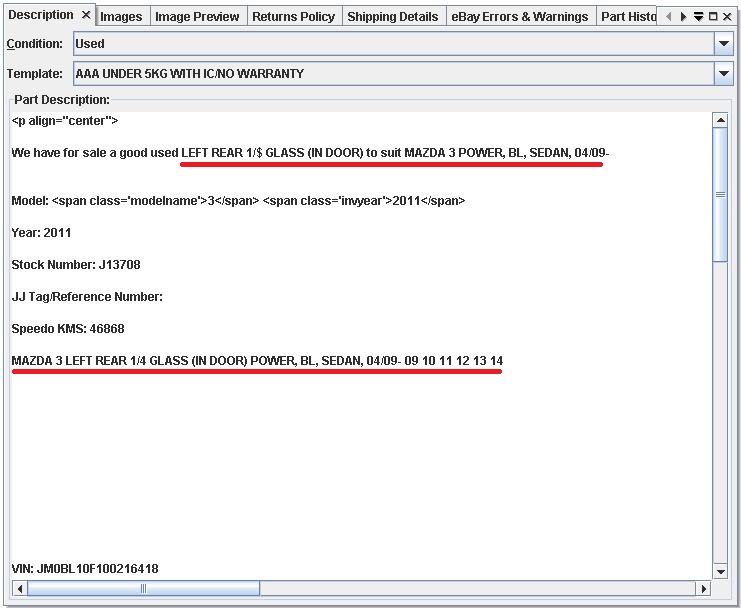Viewport: 741px width, 608px height.
Task: Go to the Returns Policy tab
Action: point(293,17)
